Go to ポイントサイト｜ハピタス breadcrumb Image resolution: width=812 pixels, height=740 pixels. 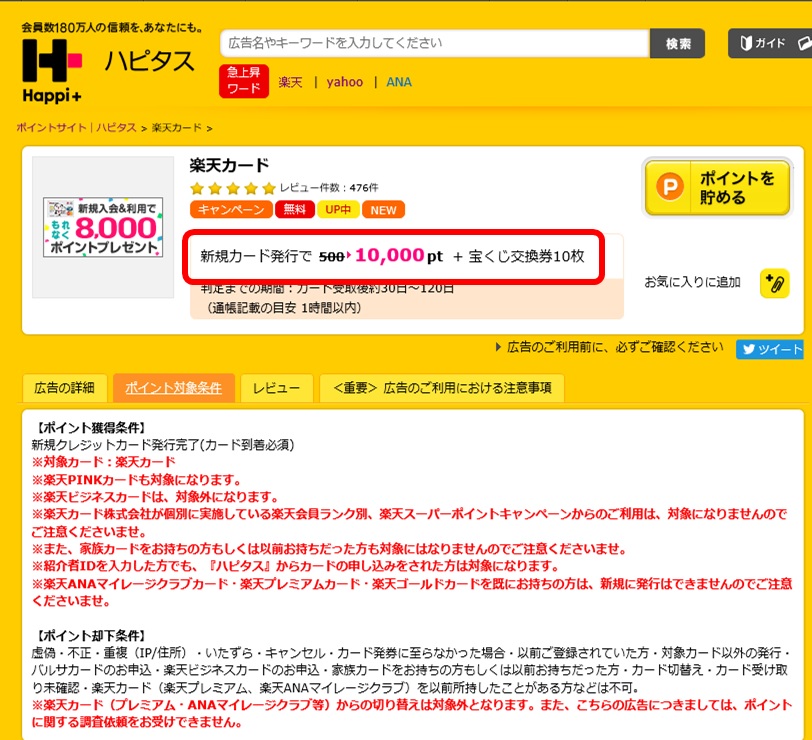(77, 128)
